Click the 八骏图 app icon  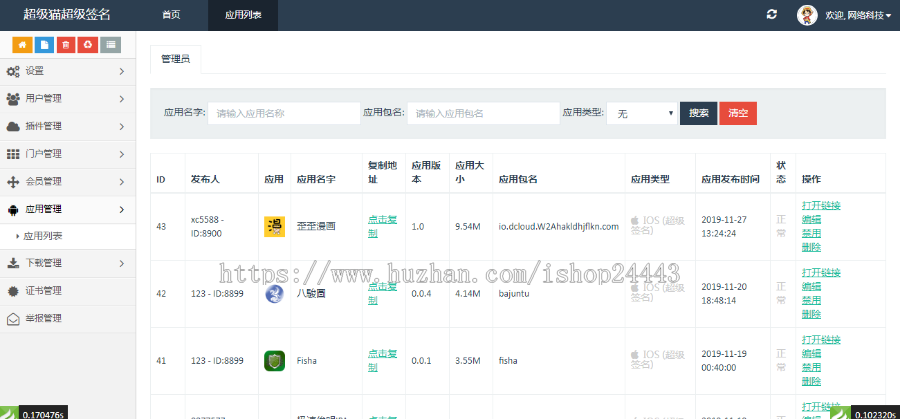click(x=274, y=294)
